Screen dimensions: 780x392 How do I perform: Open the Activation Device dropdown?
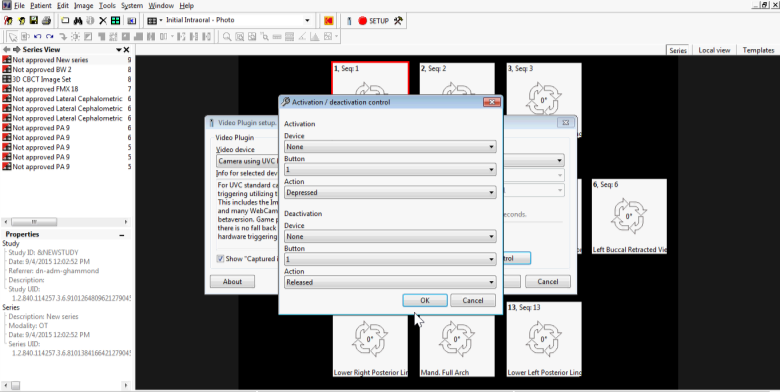(x=390, y=147)
